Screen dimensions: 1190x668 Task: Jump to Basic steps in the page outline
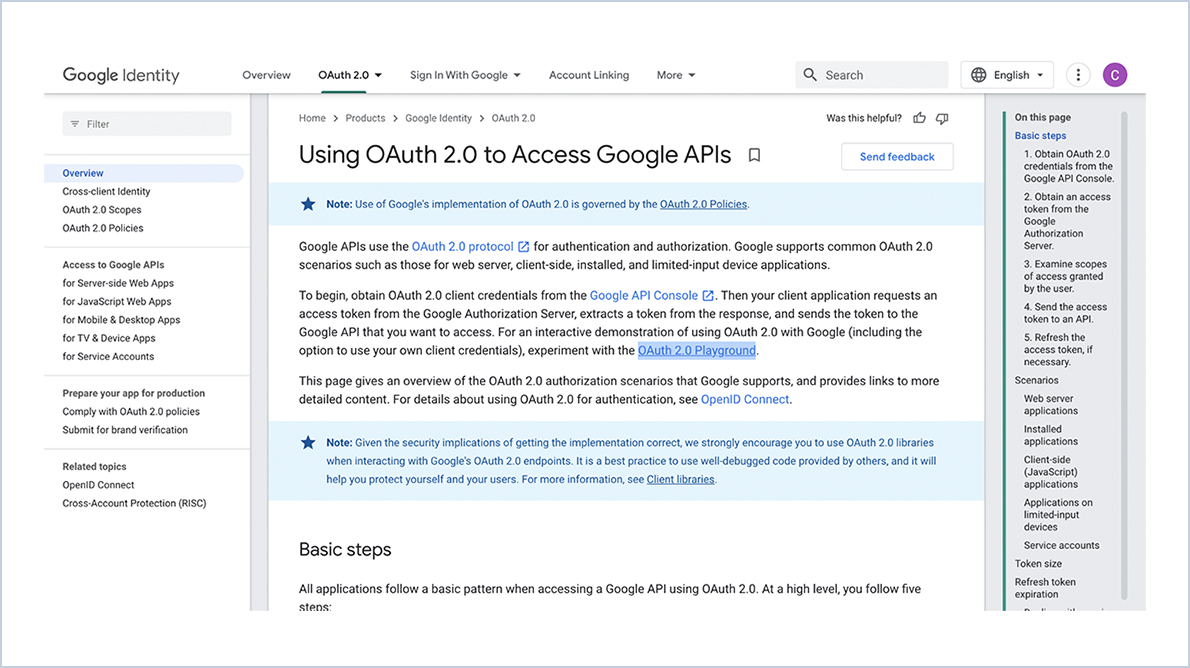point(1040,135)
